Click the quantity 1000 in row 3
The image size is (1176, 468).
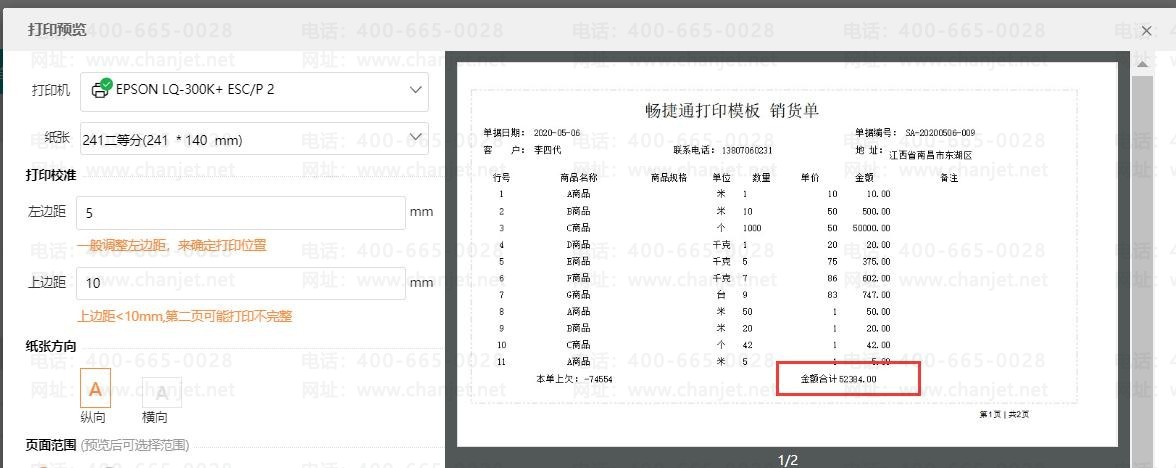pyautogui.click(x=752, y=228)
